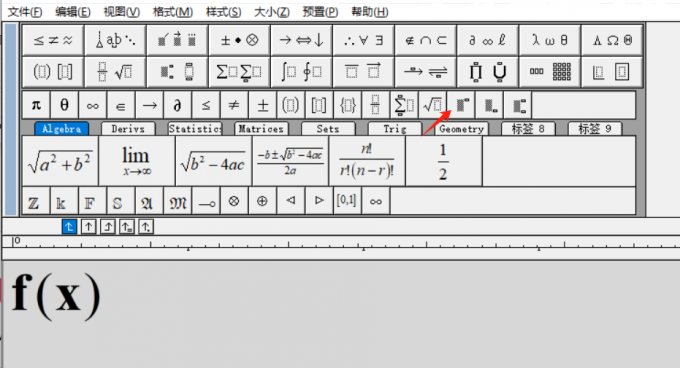Image resolution: width=680 pixels, height=368 pixels.
Task: Switch to the Matrices tab
Action: coord(262,129)
